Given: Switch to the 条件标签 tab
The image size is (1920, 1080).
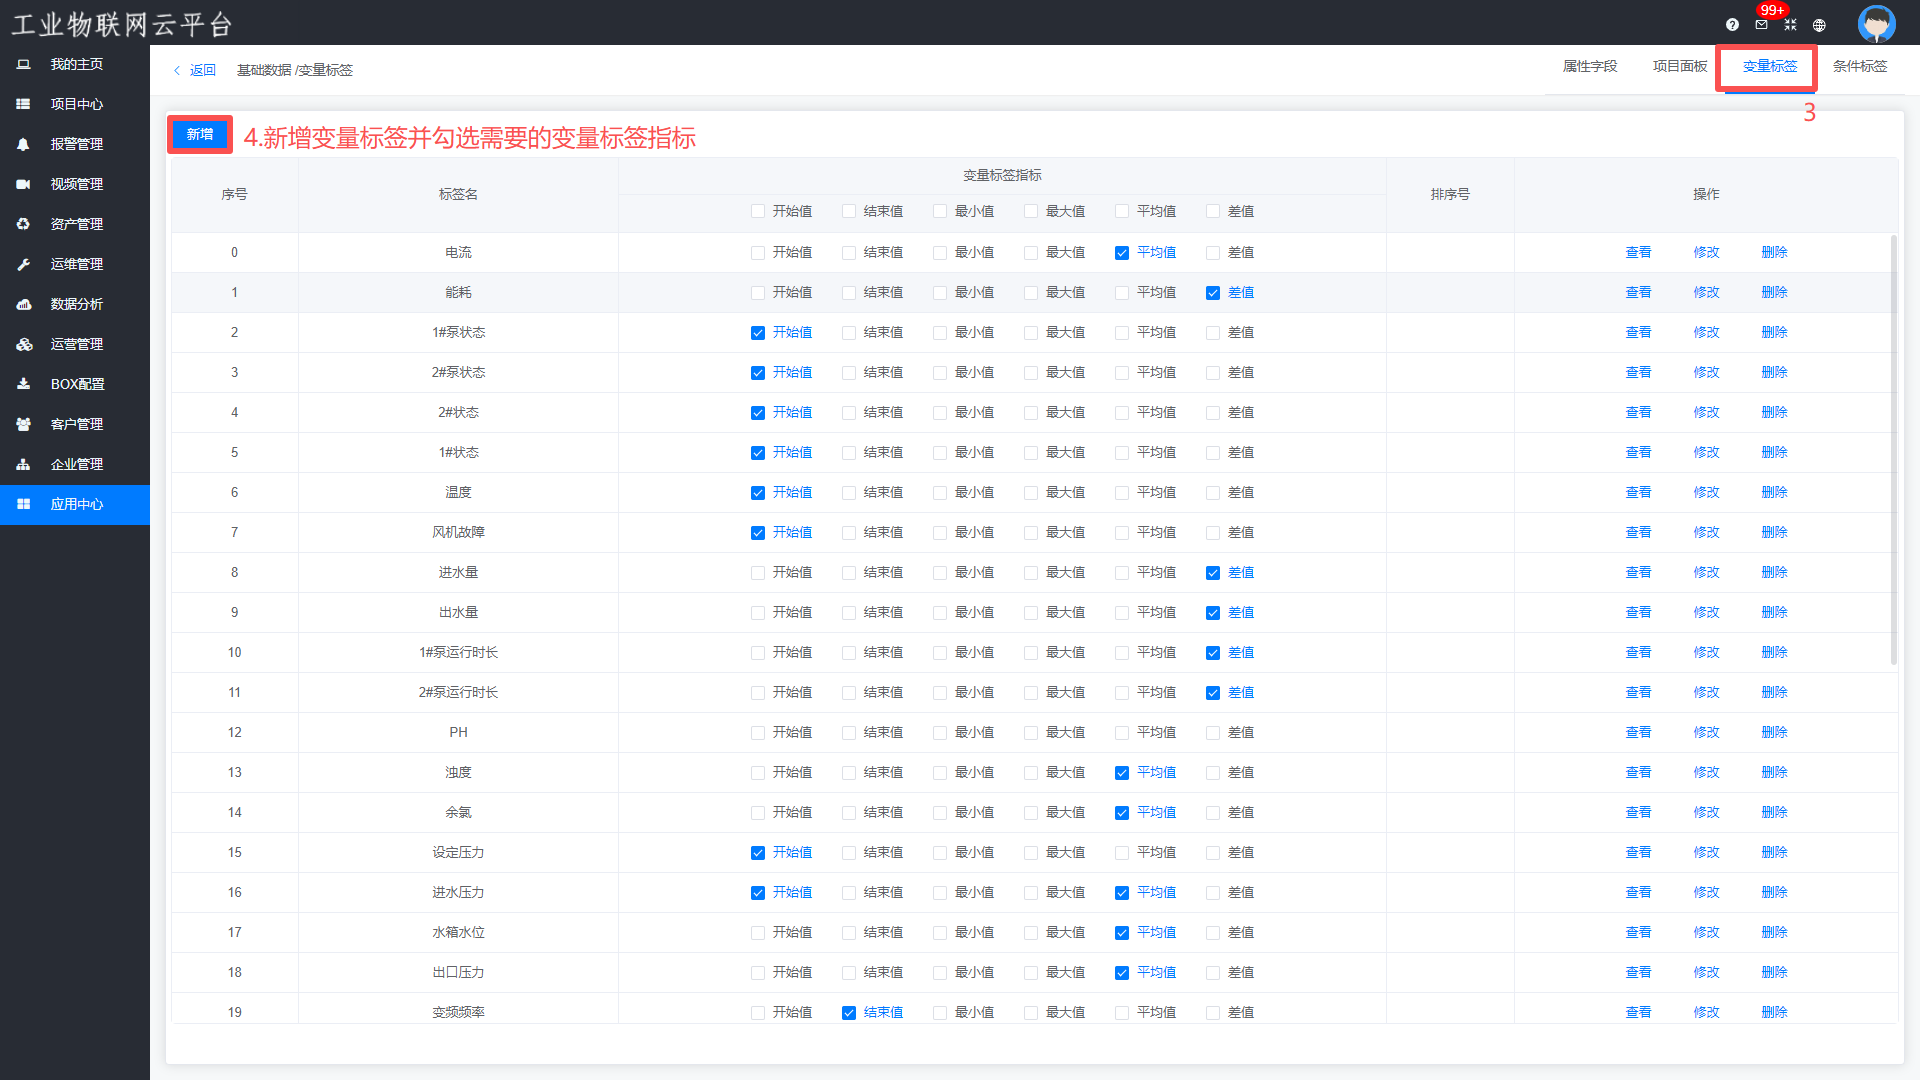Looking at the screenshot, I should click(x=1859, y=66).
